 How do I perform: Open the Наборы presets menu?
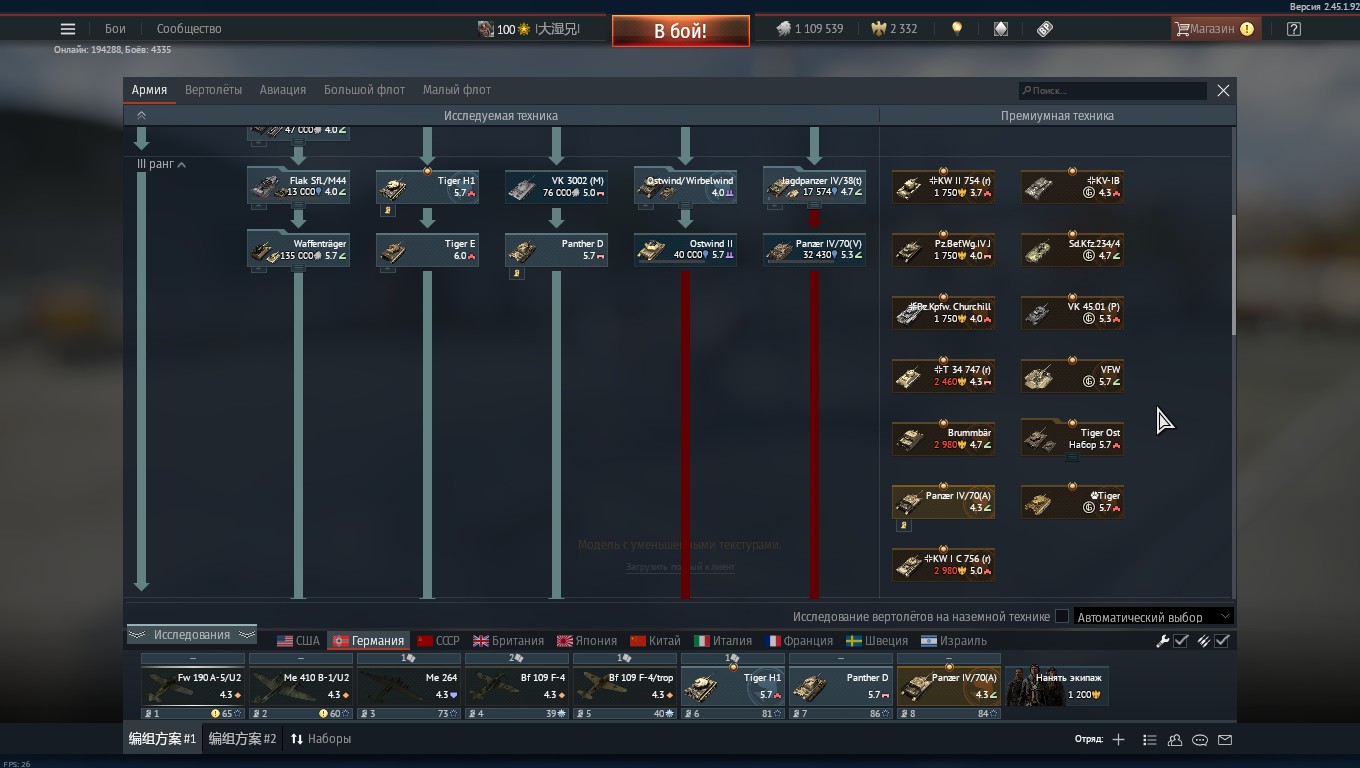[321, 739]
